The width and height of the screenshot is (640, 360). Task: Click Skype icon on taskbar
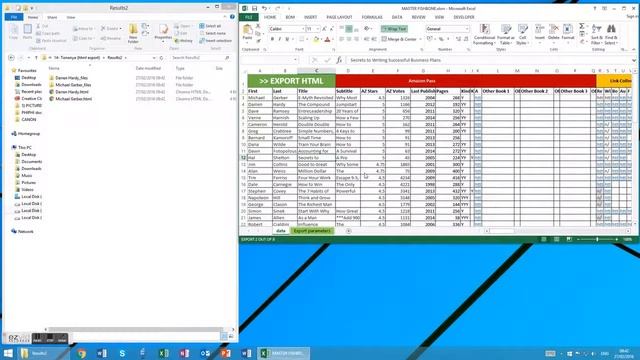pyautogui.click(x=122, y=353)
